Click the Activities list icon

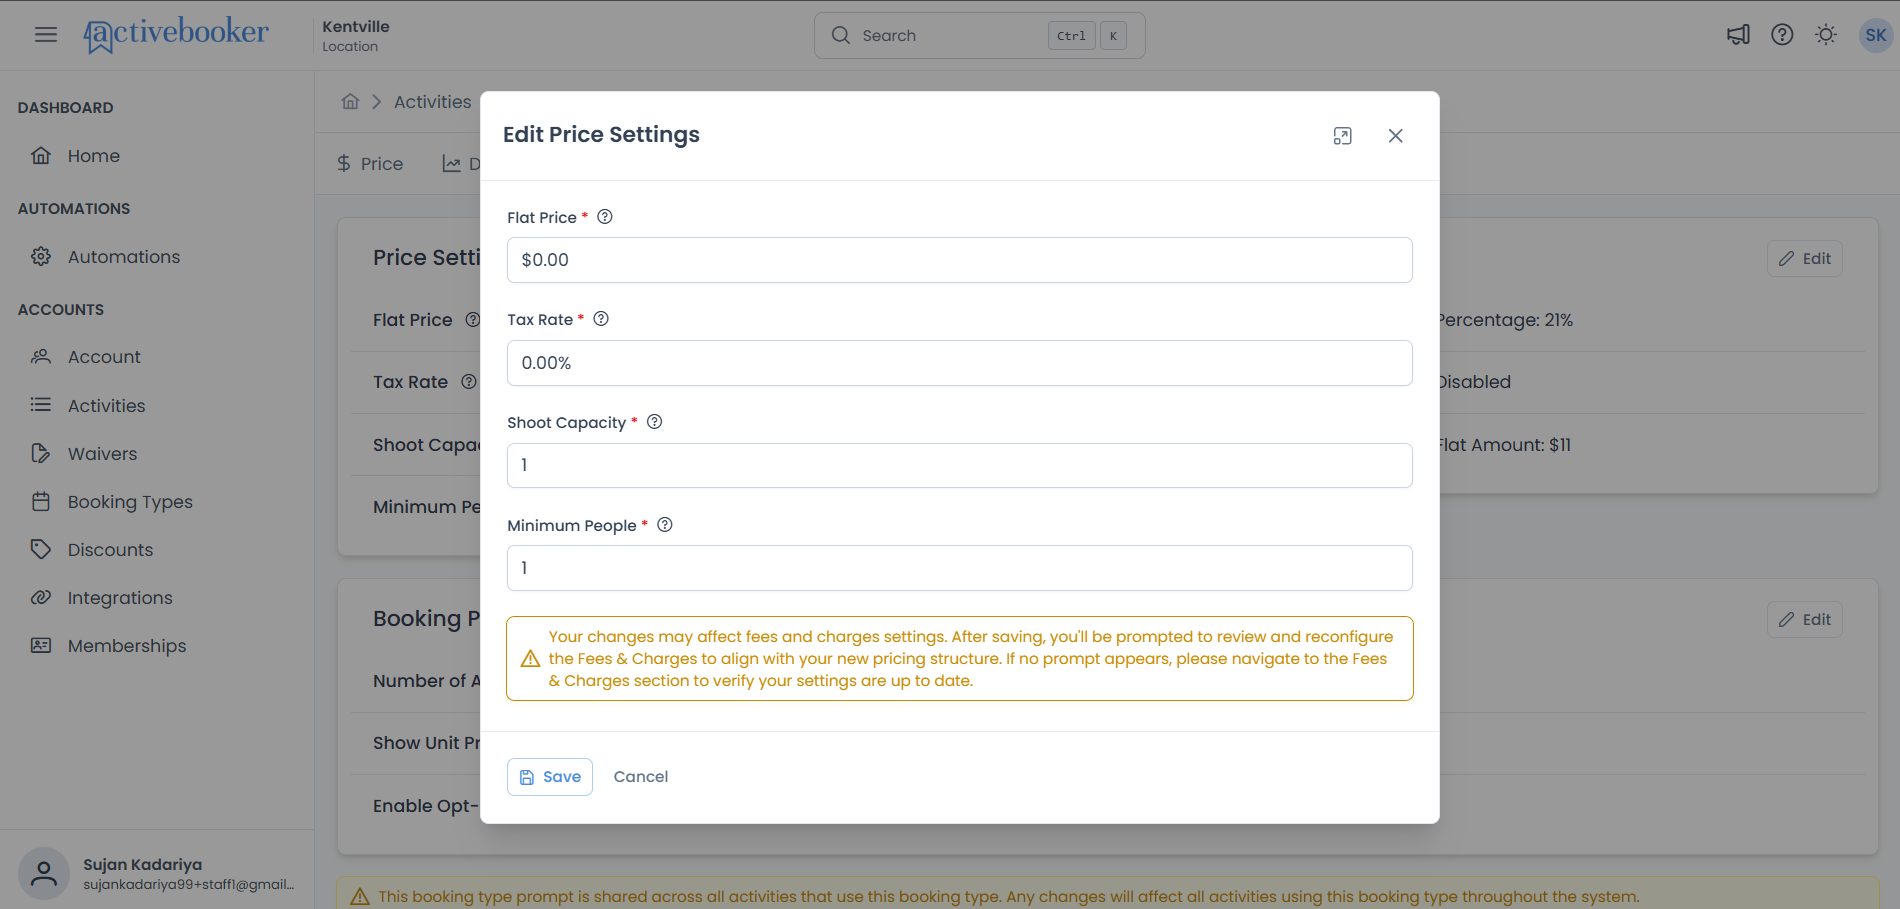pyautogui.click(x=41, y=405)
